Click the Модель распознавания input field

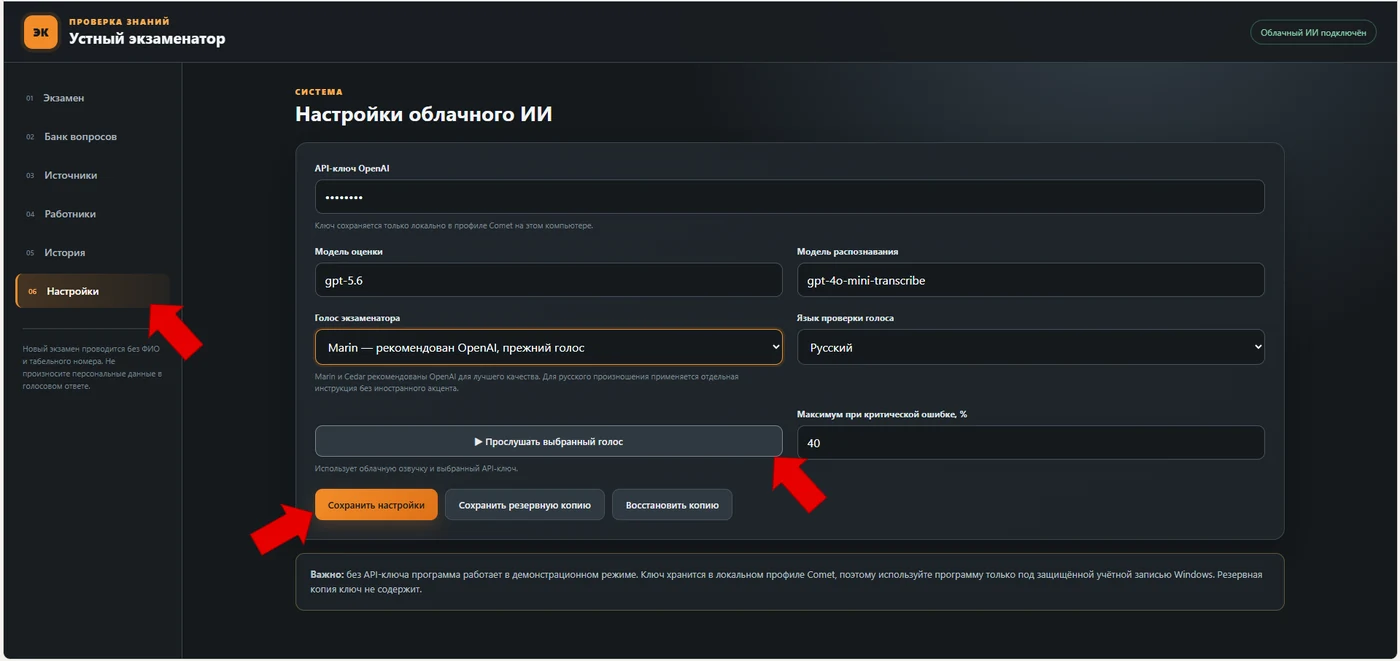click(x=1030, y=280)
